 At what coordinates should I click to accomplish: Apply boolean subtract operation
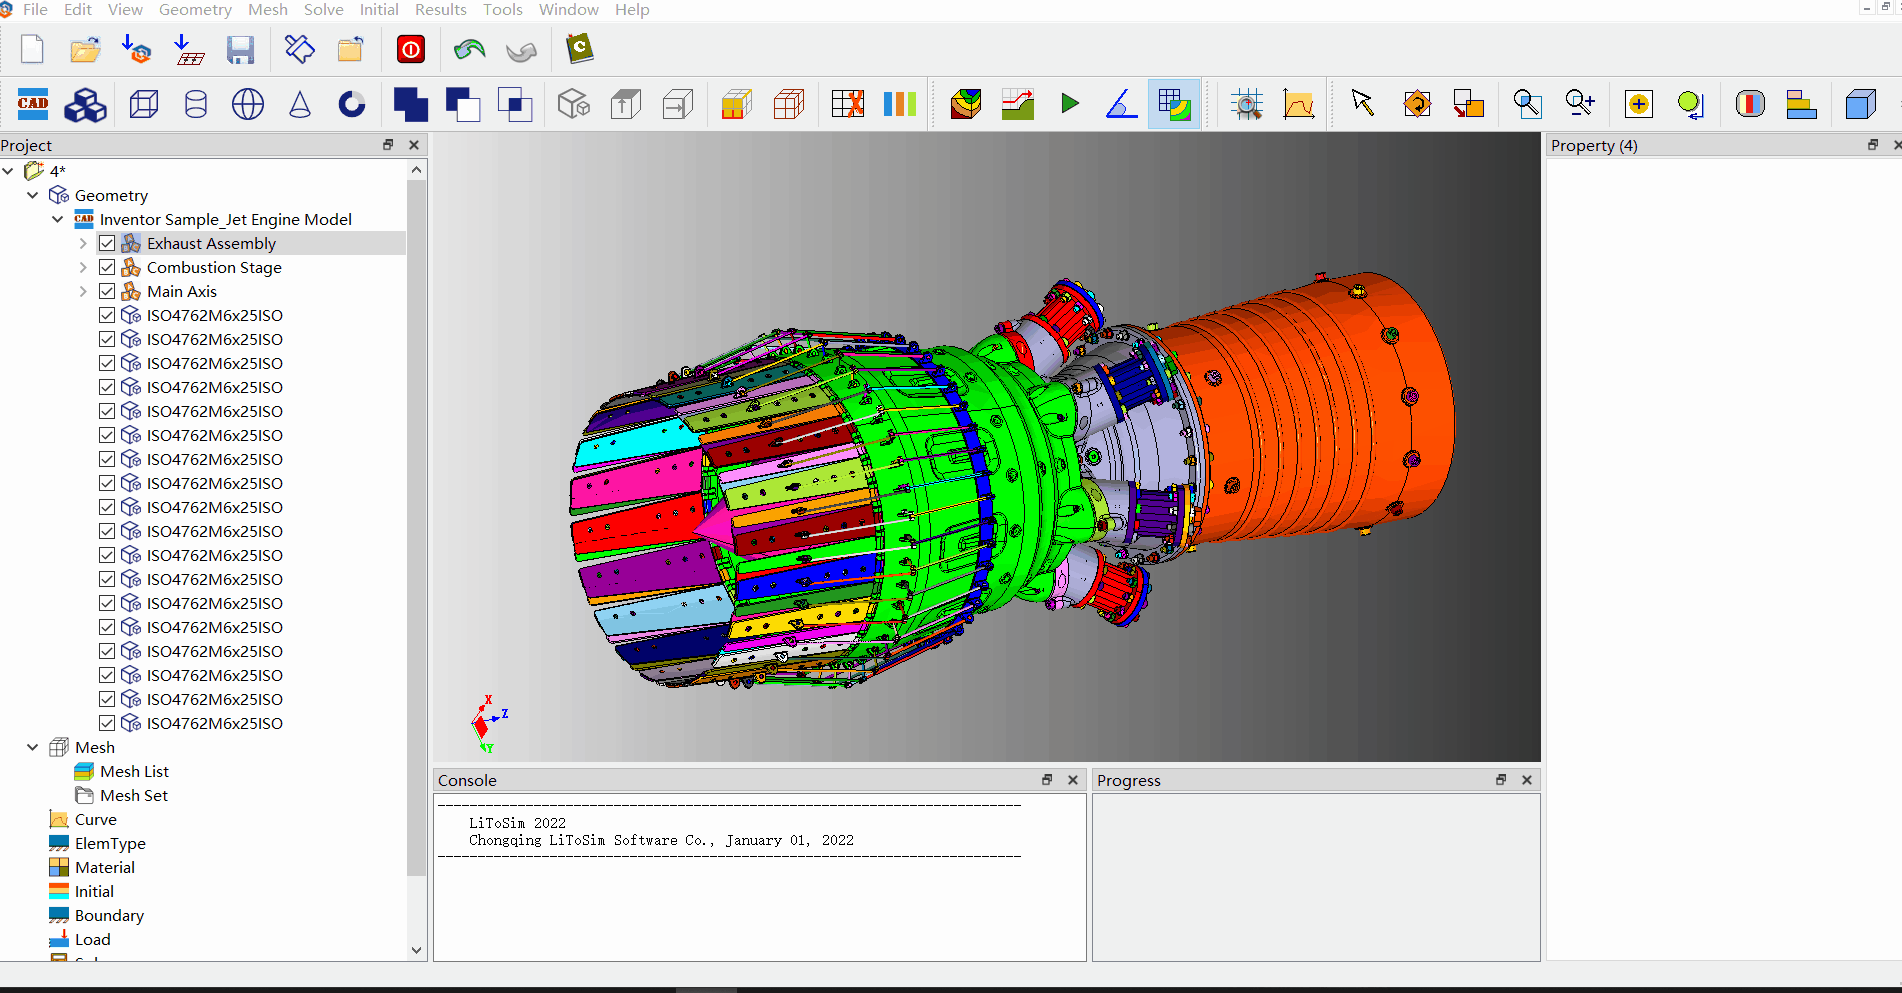pos(462,104)
